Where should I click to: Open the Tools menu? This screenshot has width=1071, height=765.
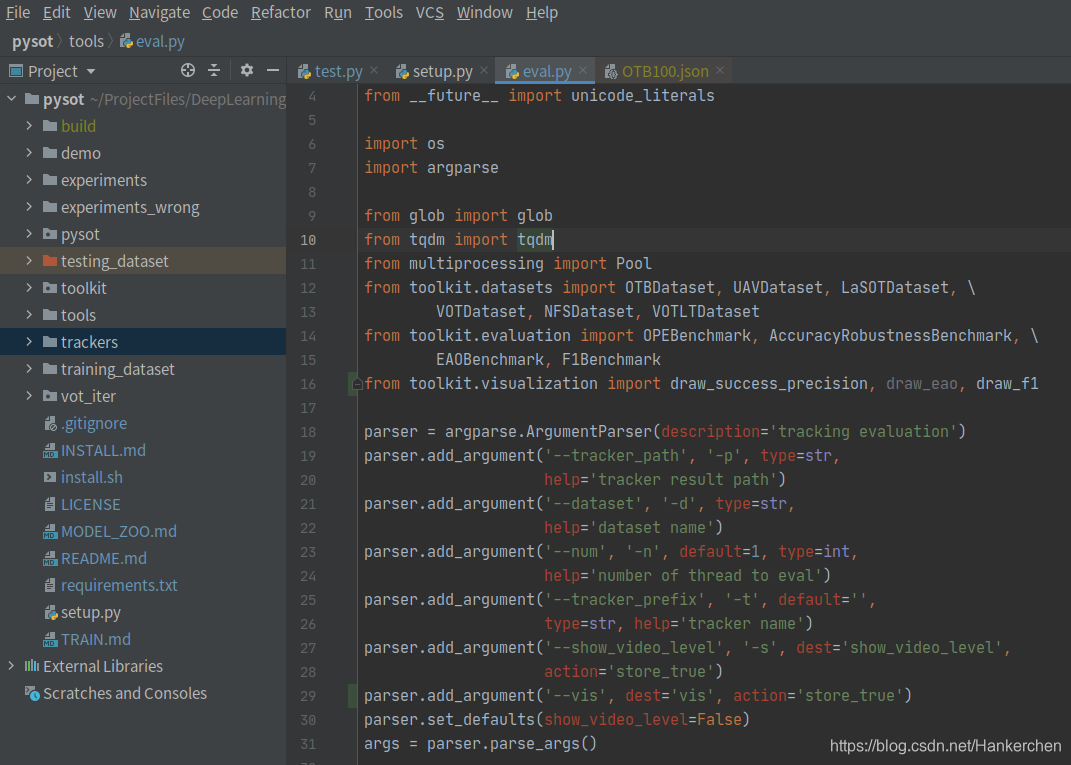(383, 12)
